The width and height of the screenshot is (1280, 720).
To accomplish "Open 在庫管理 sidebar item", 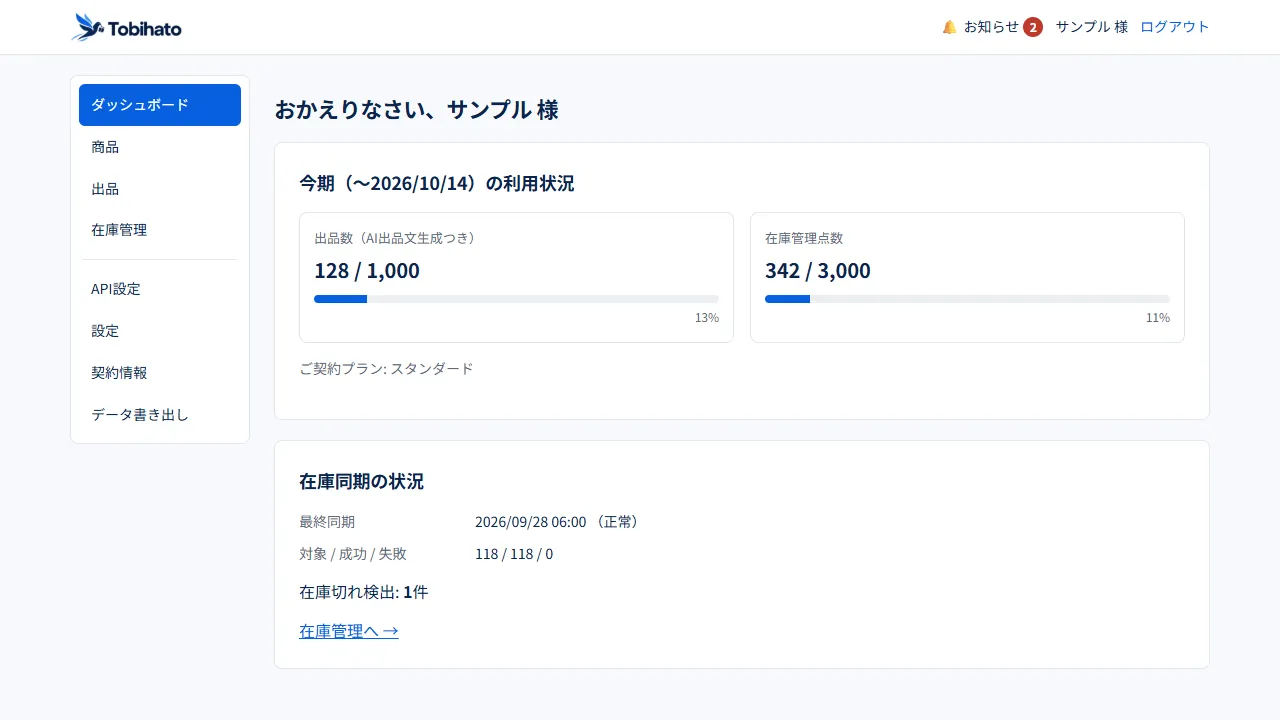I will [x=160, y=230].
